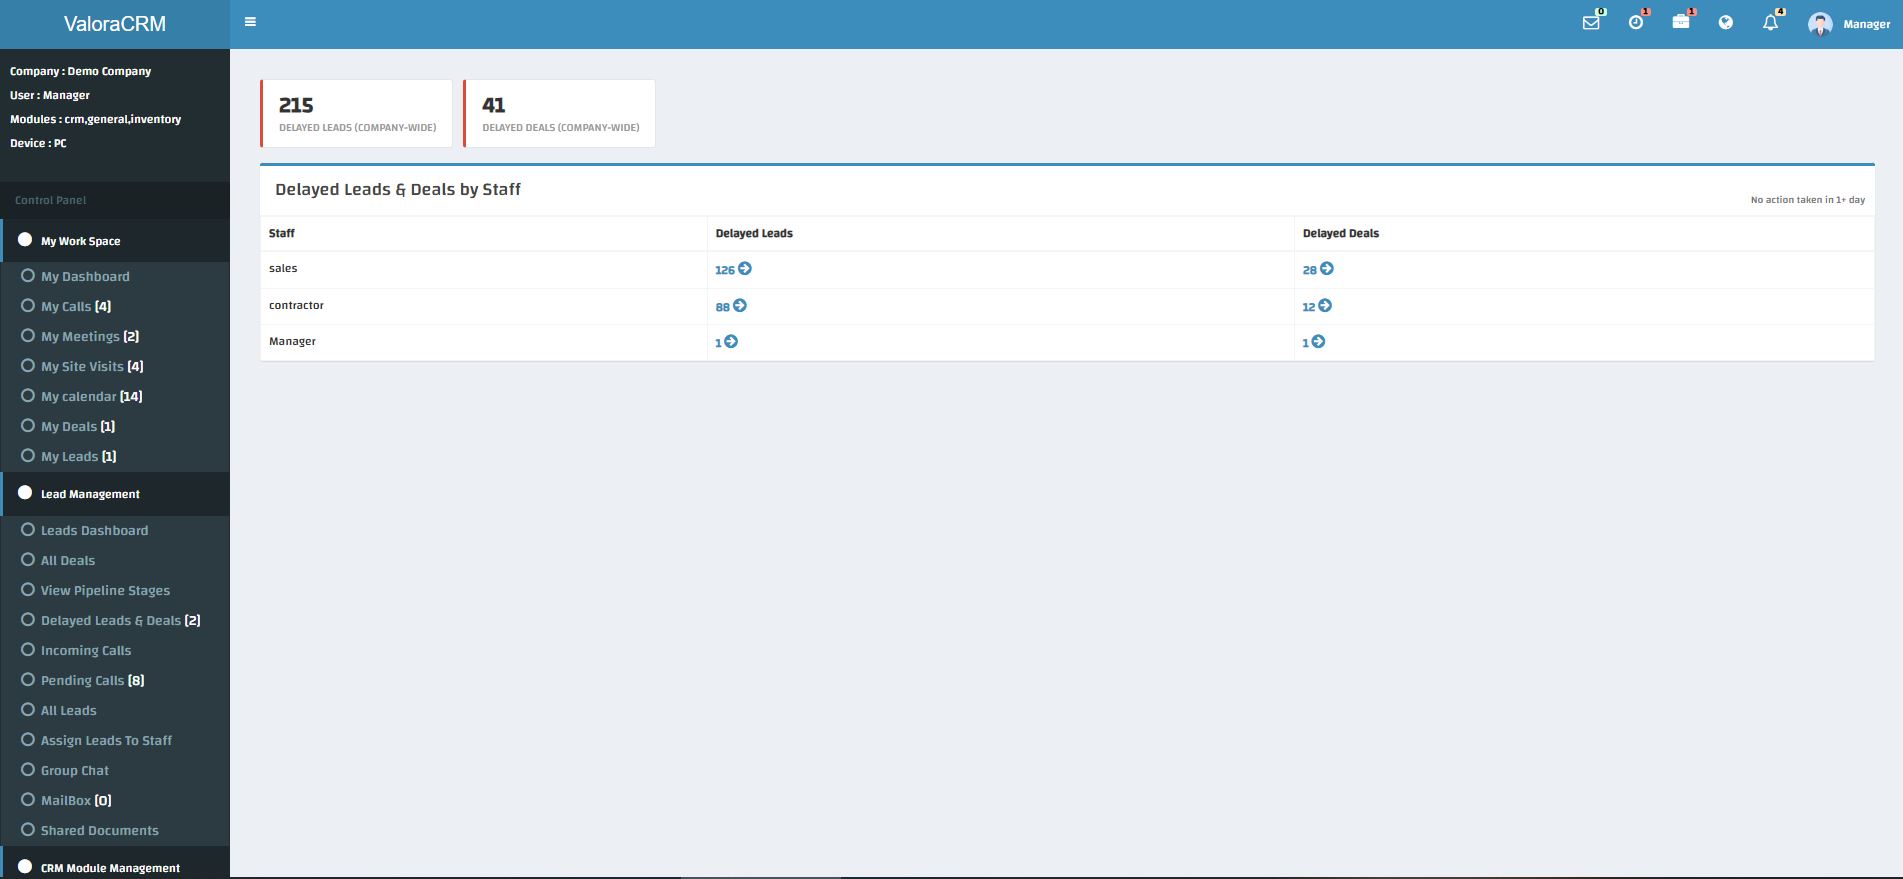This screenshot has width=1903, height=879.
Task: Click circle icon beside Shared Documents
Action: [x=28, y=829]
